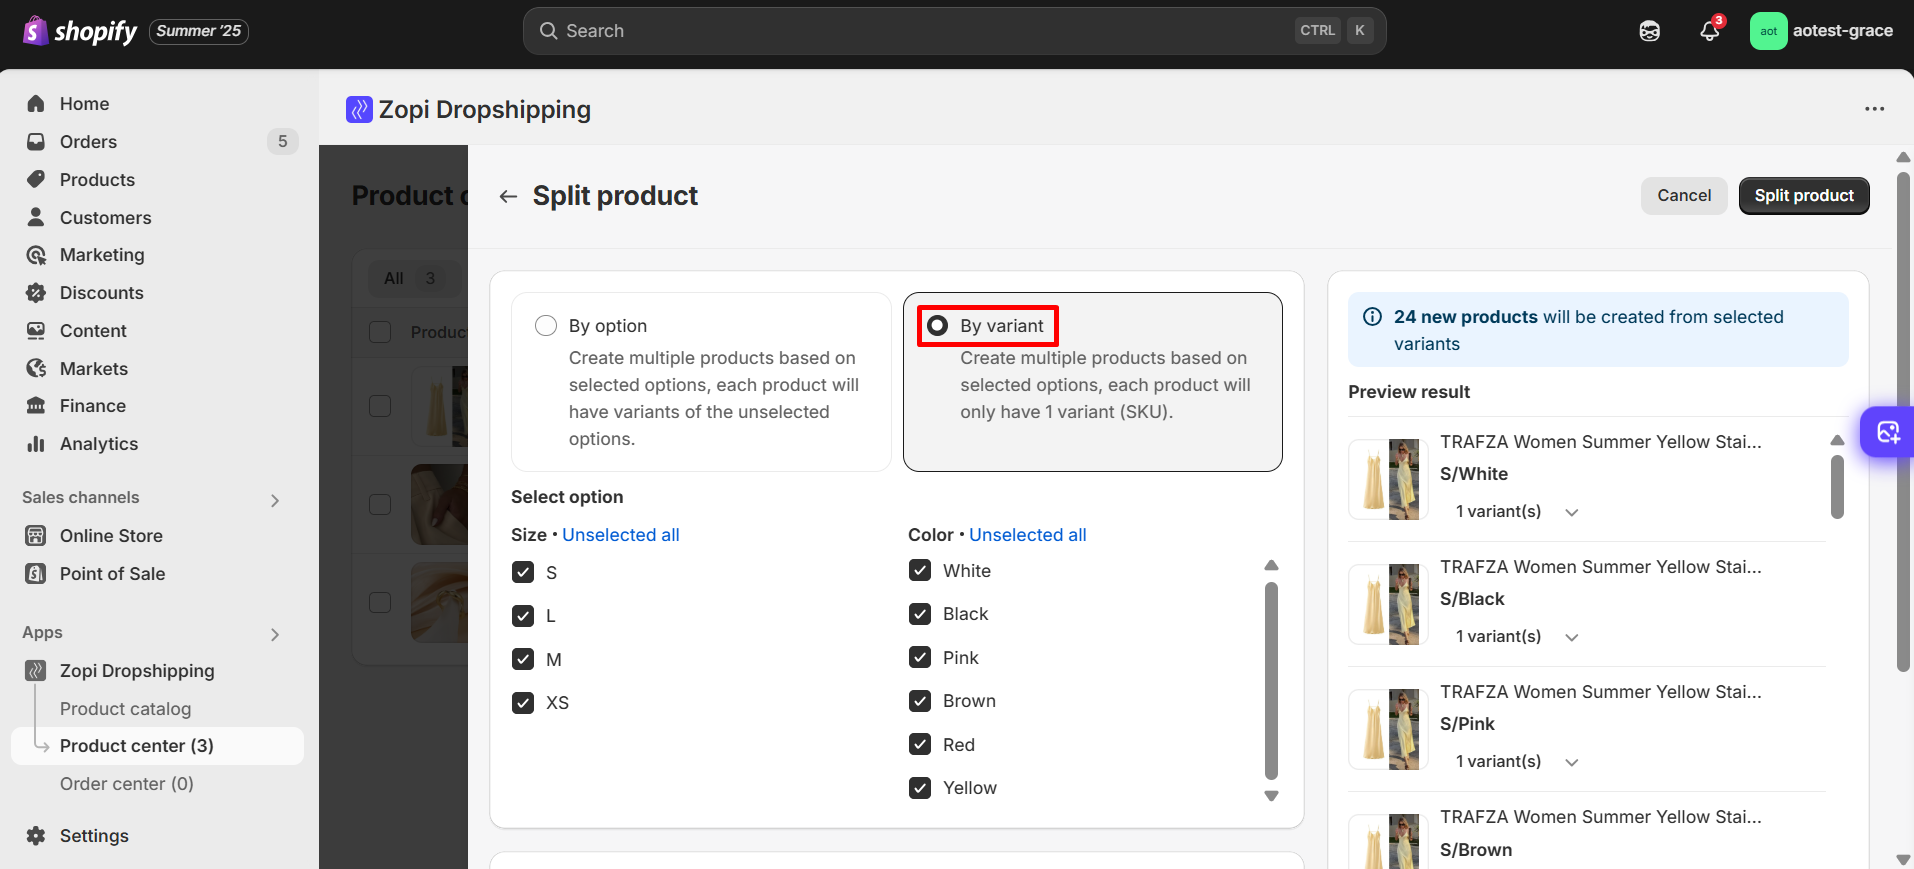The width and height of the screenshot is (1914, 869).
Task: Expand the Apps section chevron
Action: pos(275,634)
